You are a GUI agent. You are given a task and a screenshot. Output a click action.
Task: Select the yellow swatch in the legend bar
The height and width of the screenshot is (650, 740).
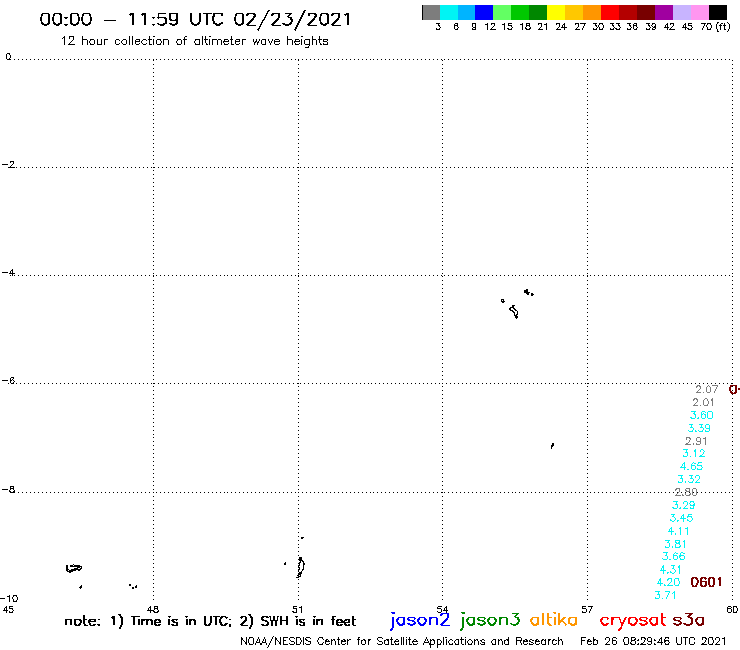[556, 12]
